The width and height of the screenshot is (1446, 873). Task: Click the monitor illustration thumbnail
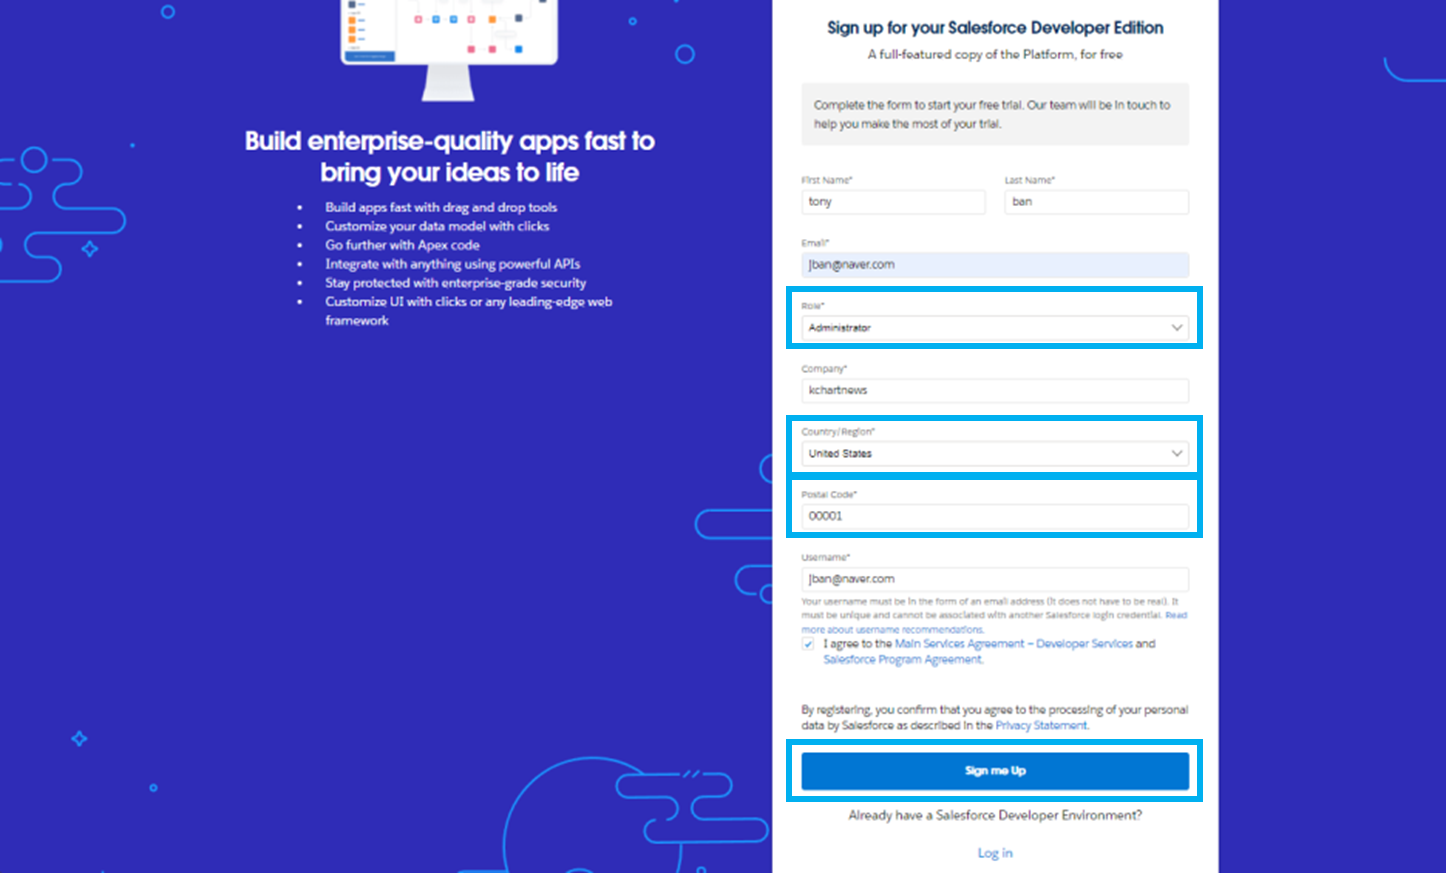click(449, 50)
